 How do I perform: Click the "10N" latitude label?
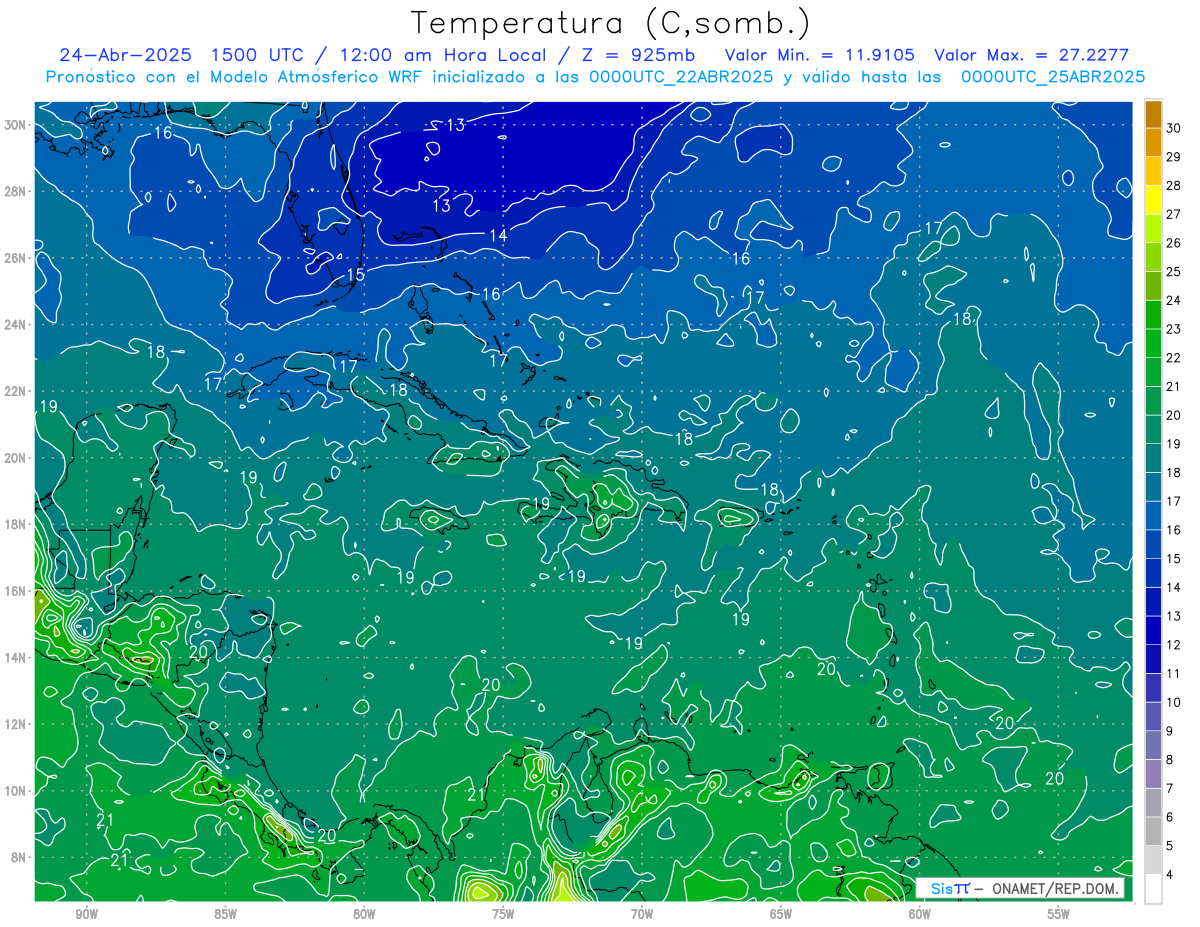click(15, 790)
